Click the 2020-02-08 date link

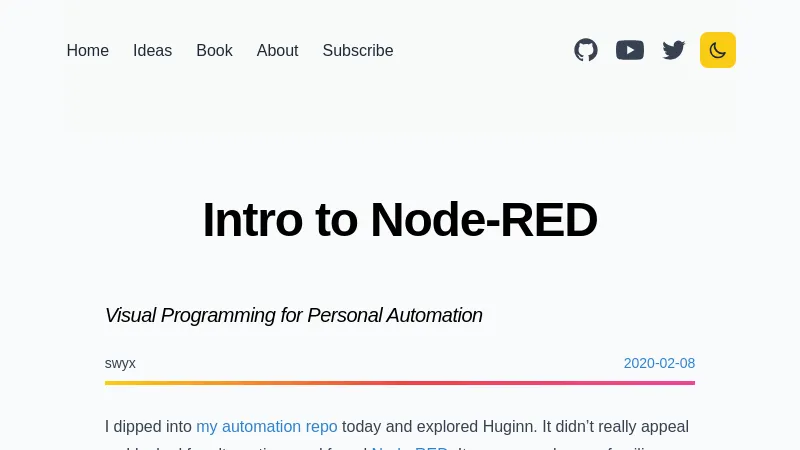click(x=659, y=363)
